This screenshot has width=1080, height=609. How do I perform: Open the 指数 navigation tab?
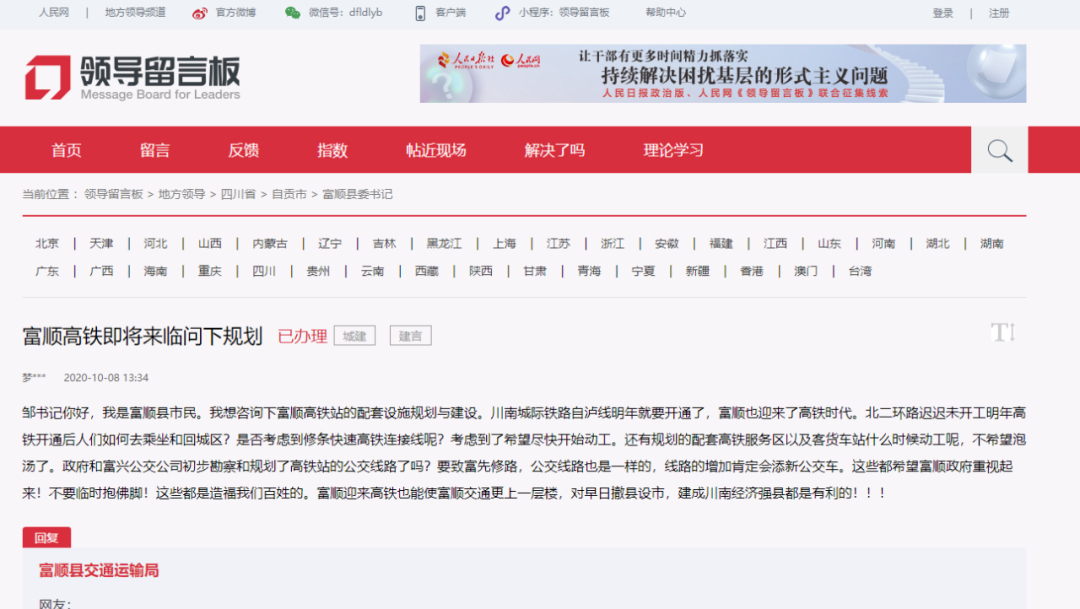click(x=332, y=151)
